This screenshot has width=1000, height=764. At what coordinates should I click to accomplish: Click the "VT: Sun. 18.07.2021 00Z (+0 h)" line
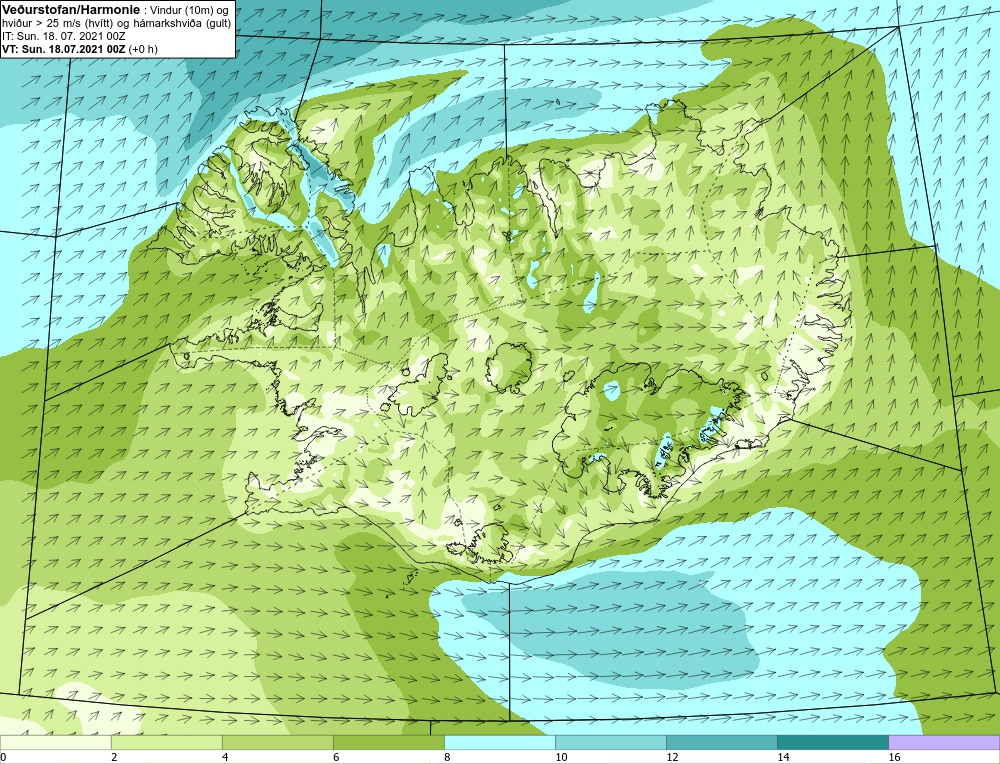point(80,49)
